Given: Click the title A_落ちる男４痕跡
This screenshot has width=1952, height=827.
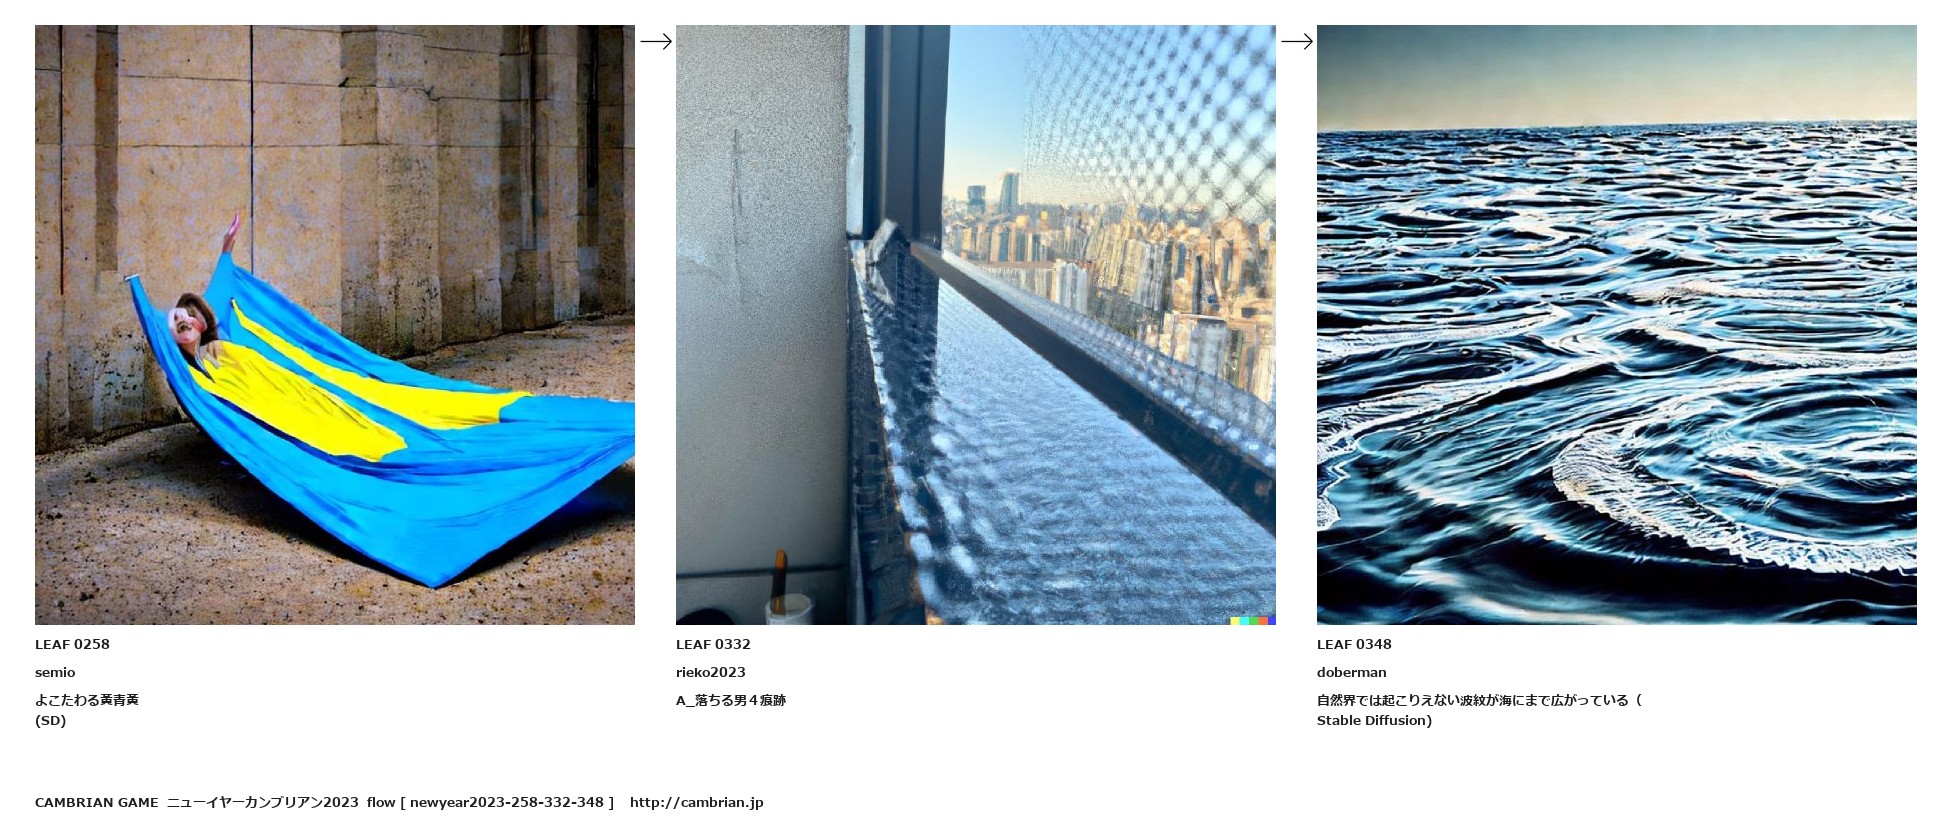Looking at the screenshot, I should pyautogui.click(x=731, y=700).
